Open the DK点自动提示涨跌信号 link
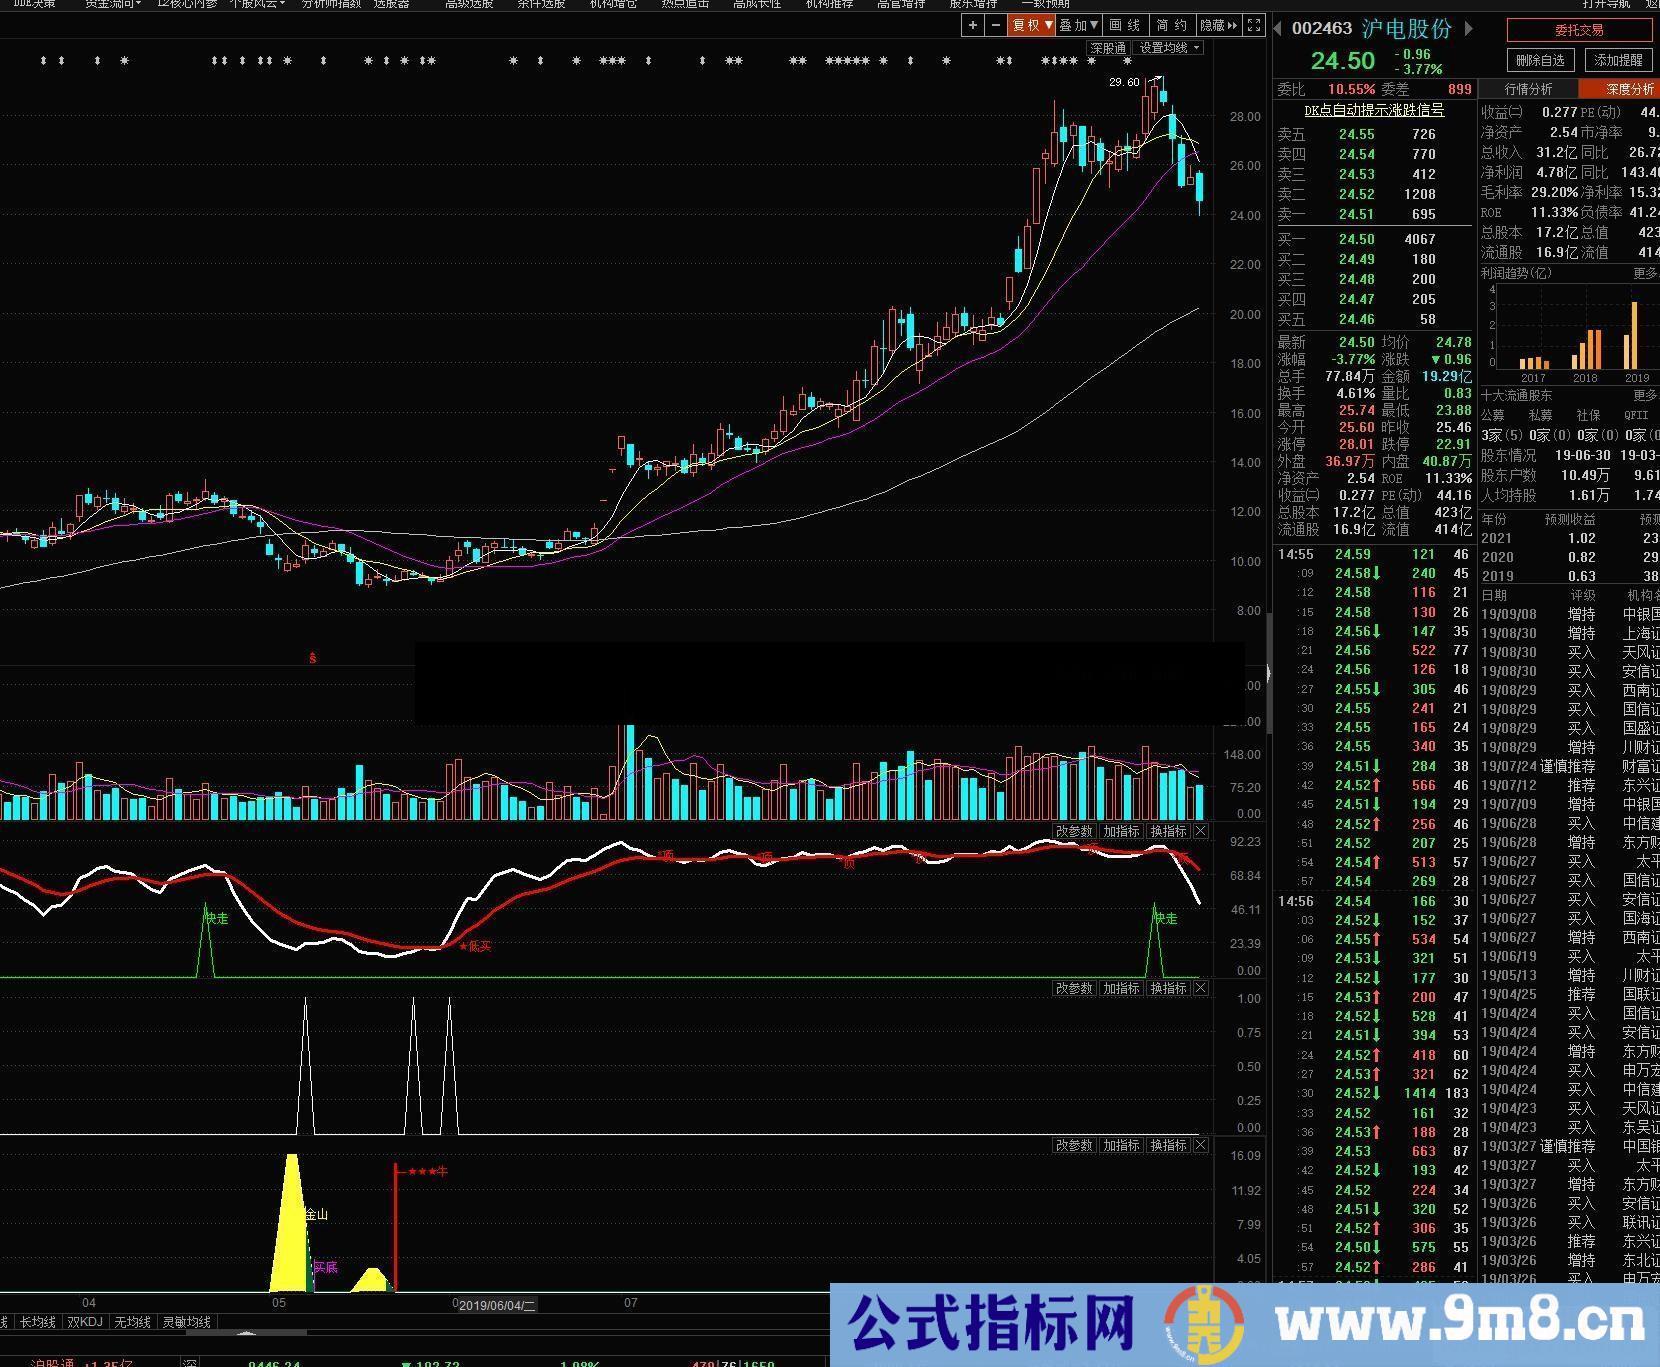This screenshot has height=1367, width=1660. click(1374, 111)
